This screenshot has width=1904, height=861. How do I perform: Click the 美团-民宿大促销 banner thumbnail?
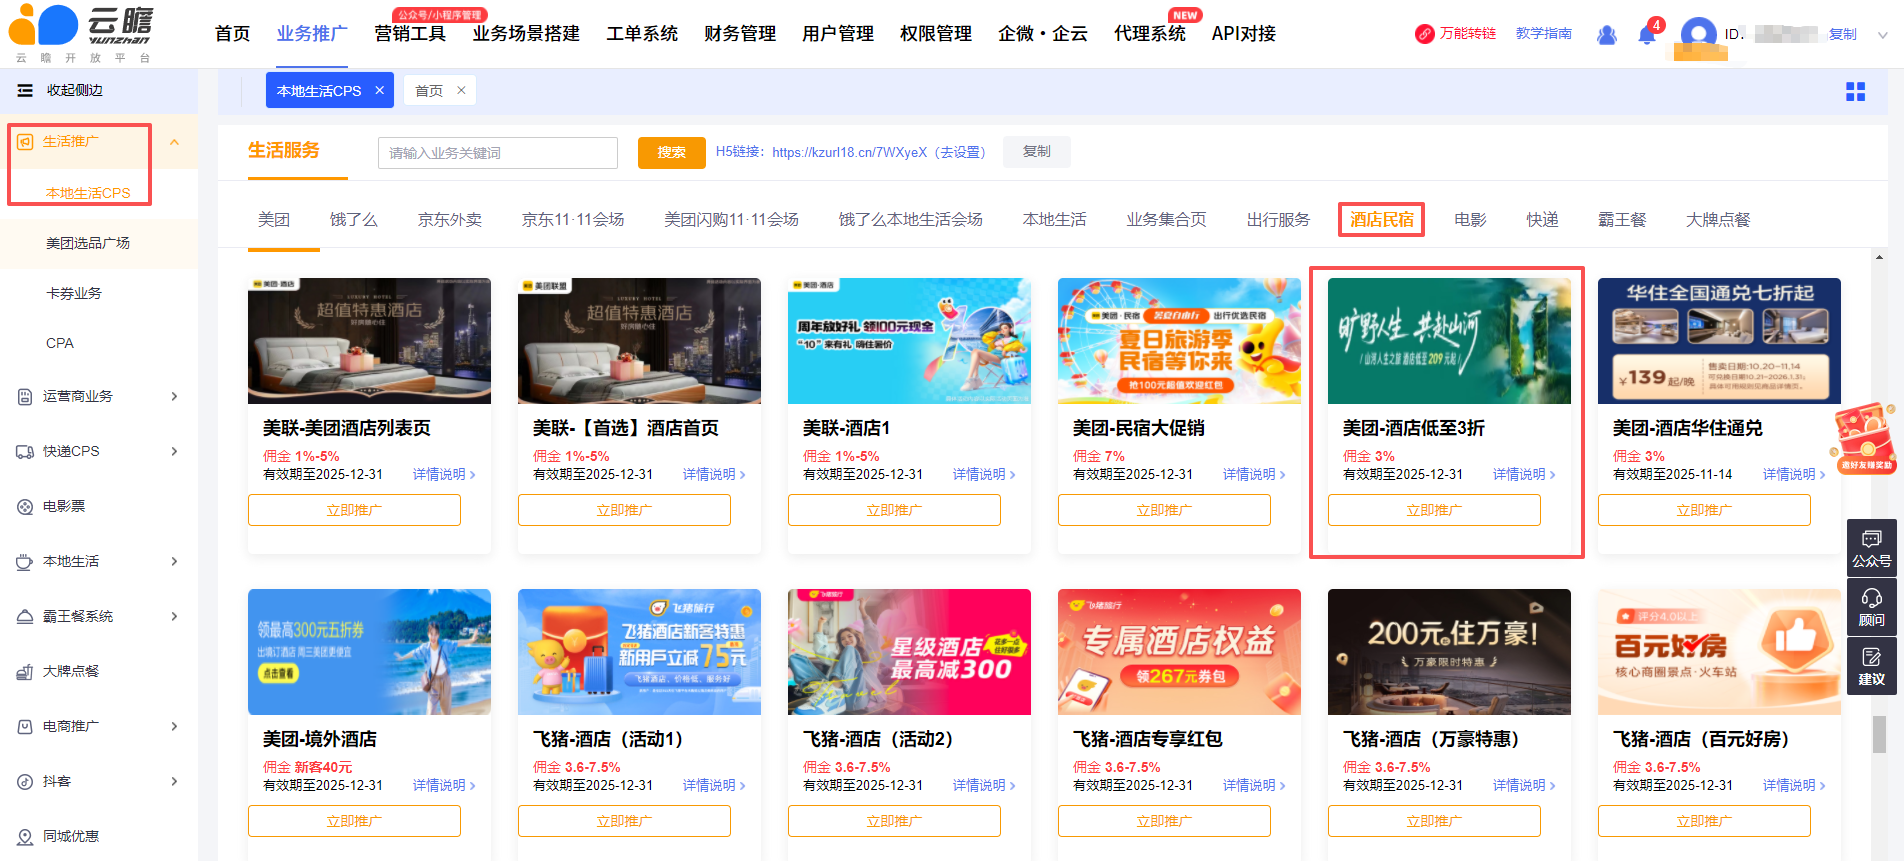[x=1178, y=341]
